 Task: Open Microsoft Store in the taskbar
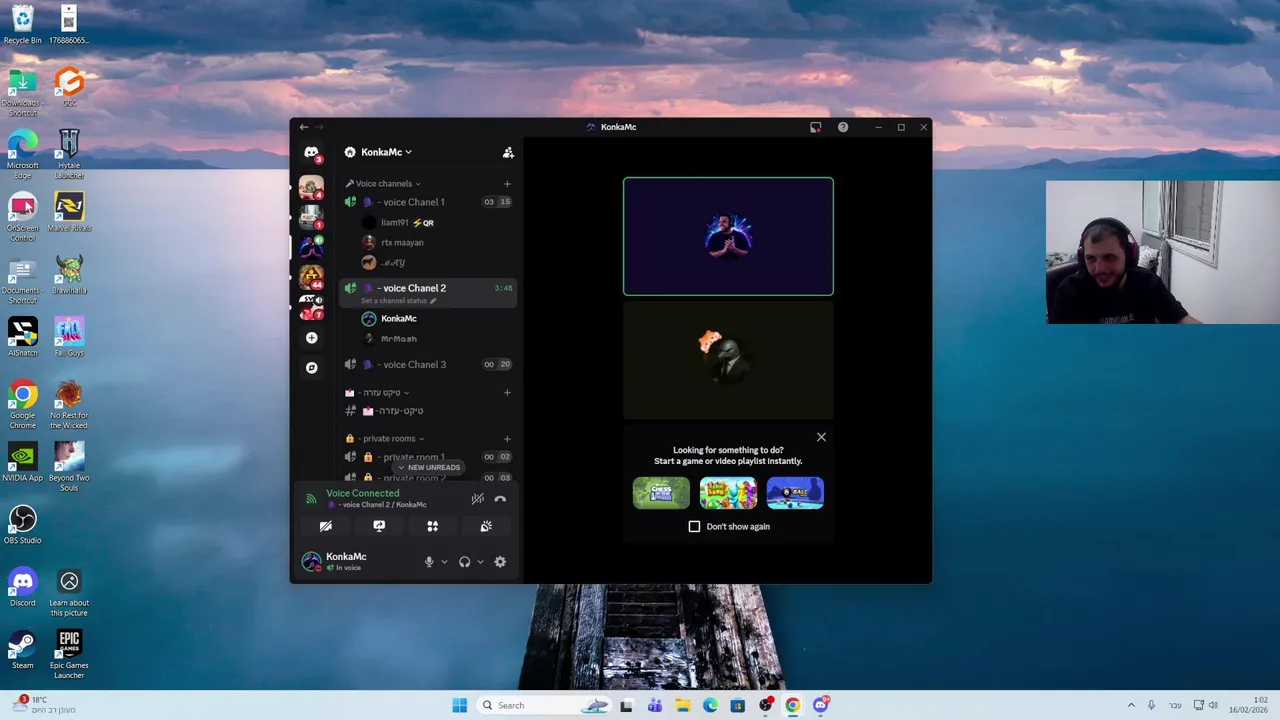(x=737, y=705)
